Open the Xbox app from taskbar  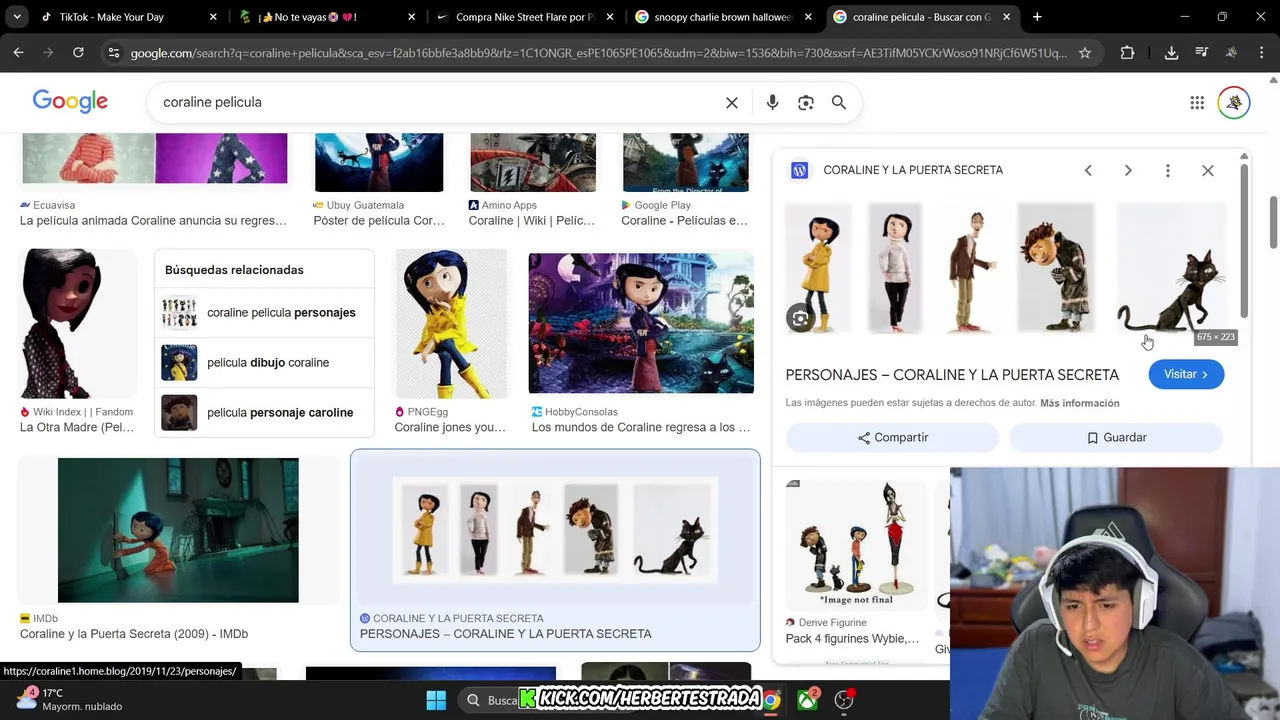(x=807, y=700)
